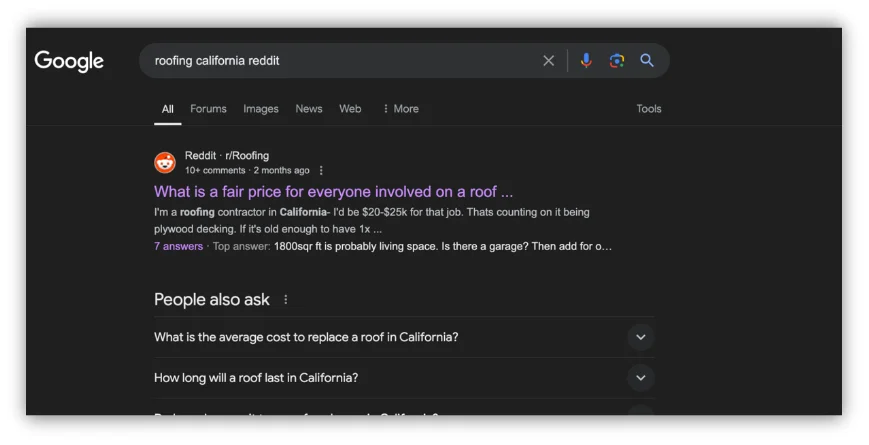The width and height of the screenshot is (869, 445).
Task: Click the question about average roof replacement cost
Action: [306, 337]
